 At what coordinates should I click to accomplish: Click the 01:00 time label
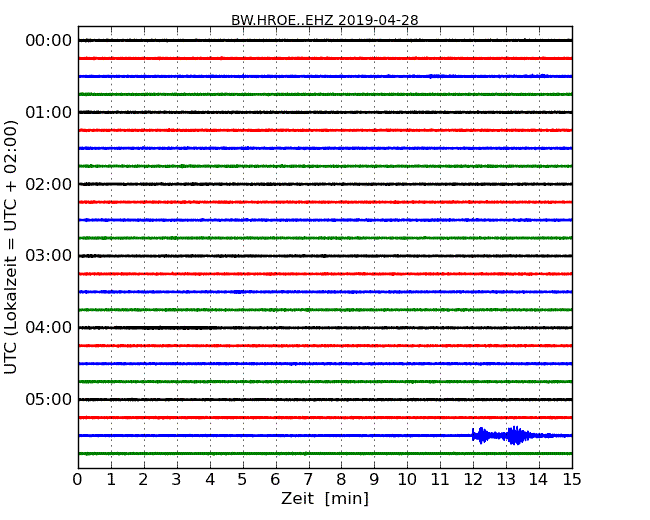(49, 112)
